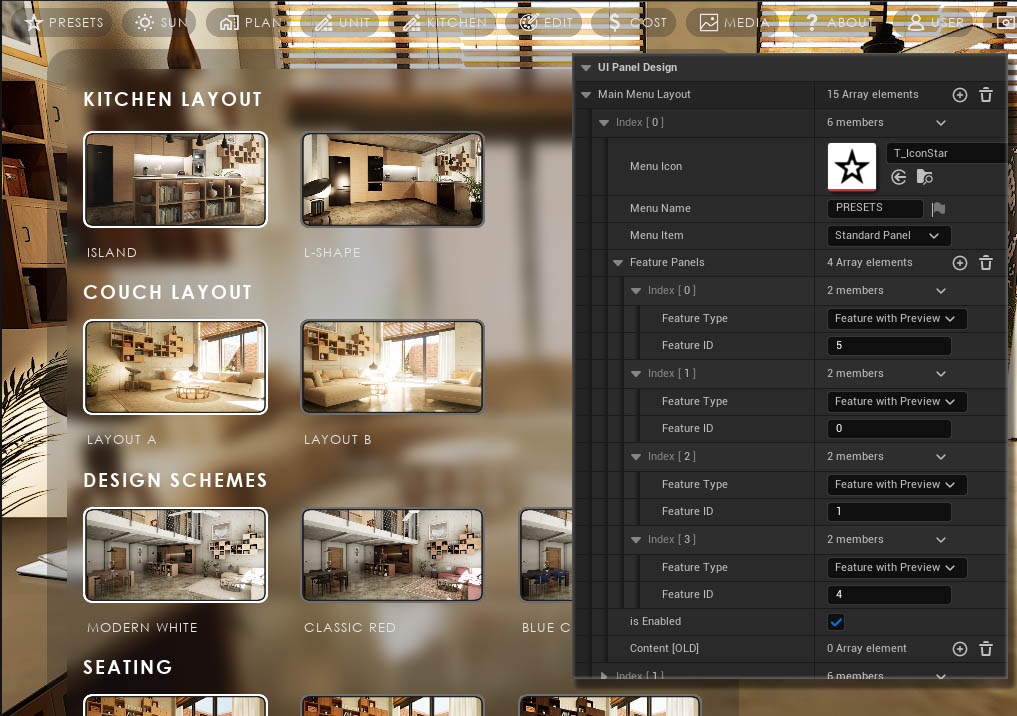Pick the MODERN WHITE design scheme

(x=175, y=555)
